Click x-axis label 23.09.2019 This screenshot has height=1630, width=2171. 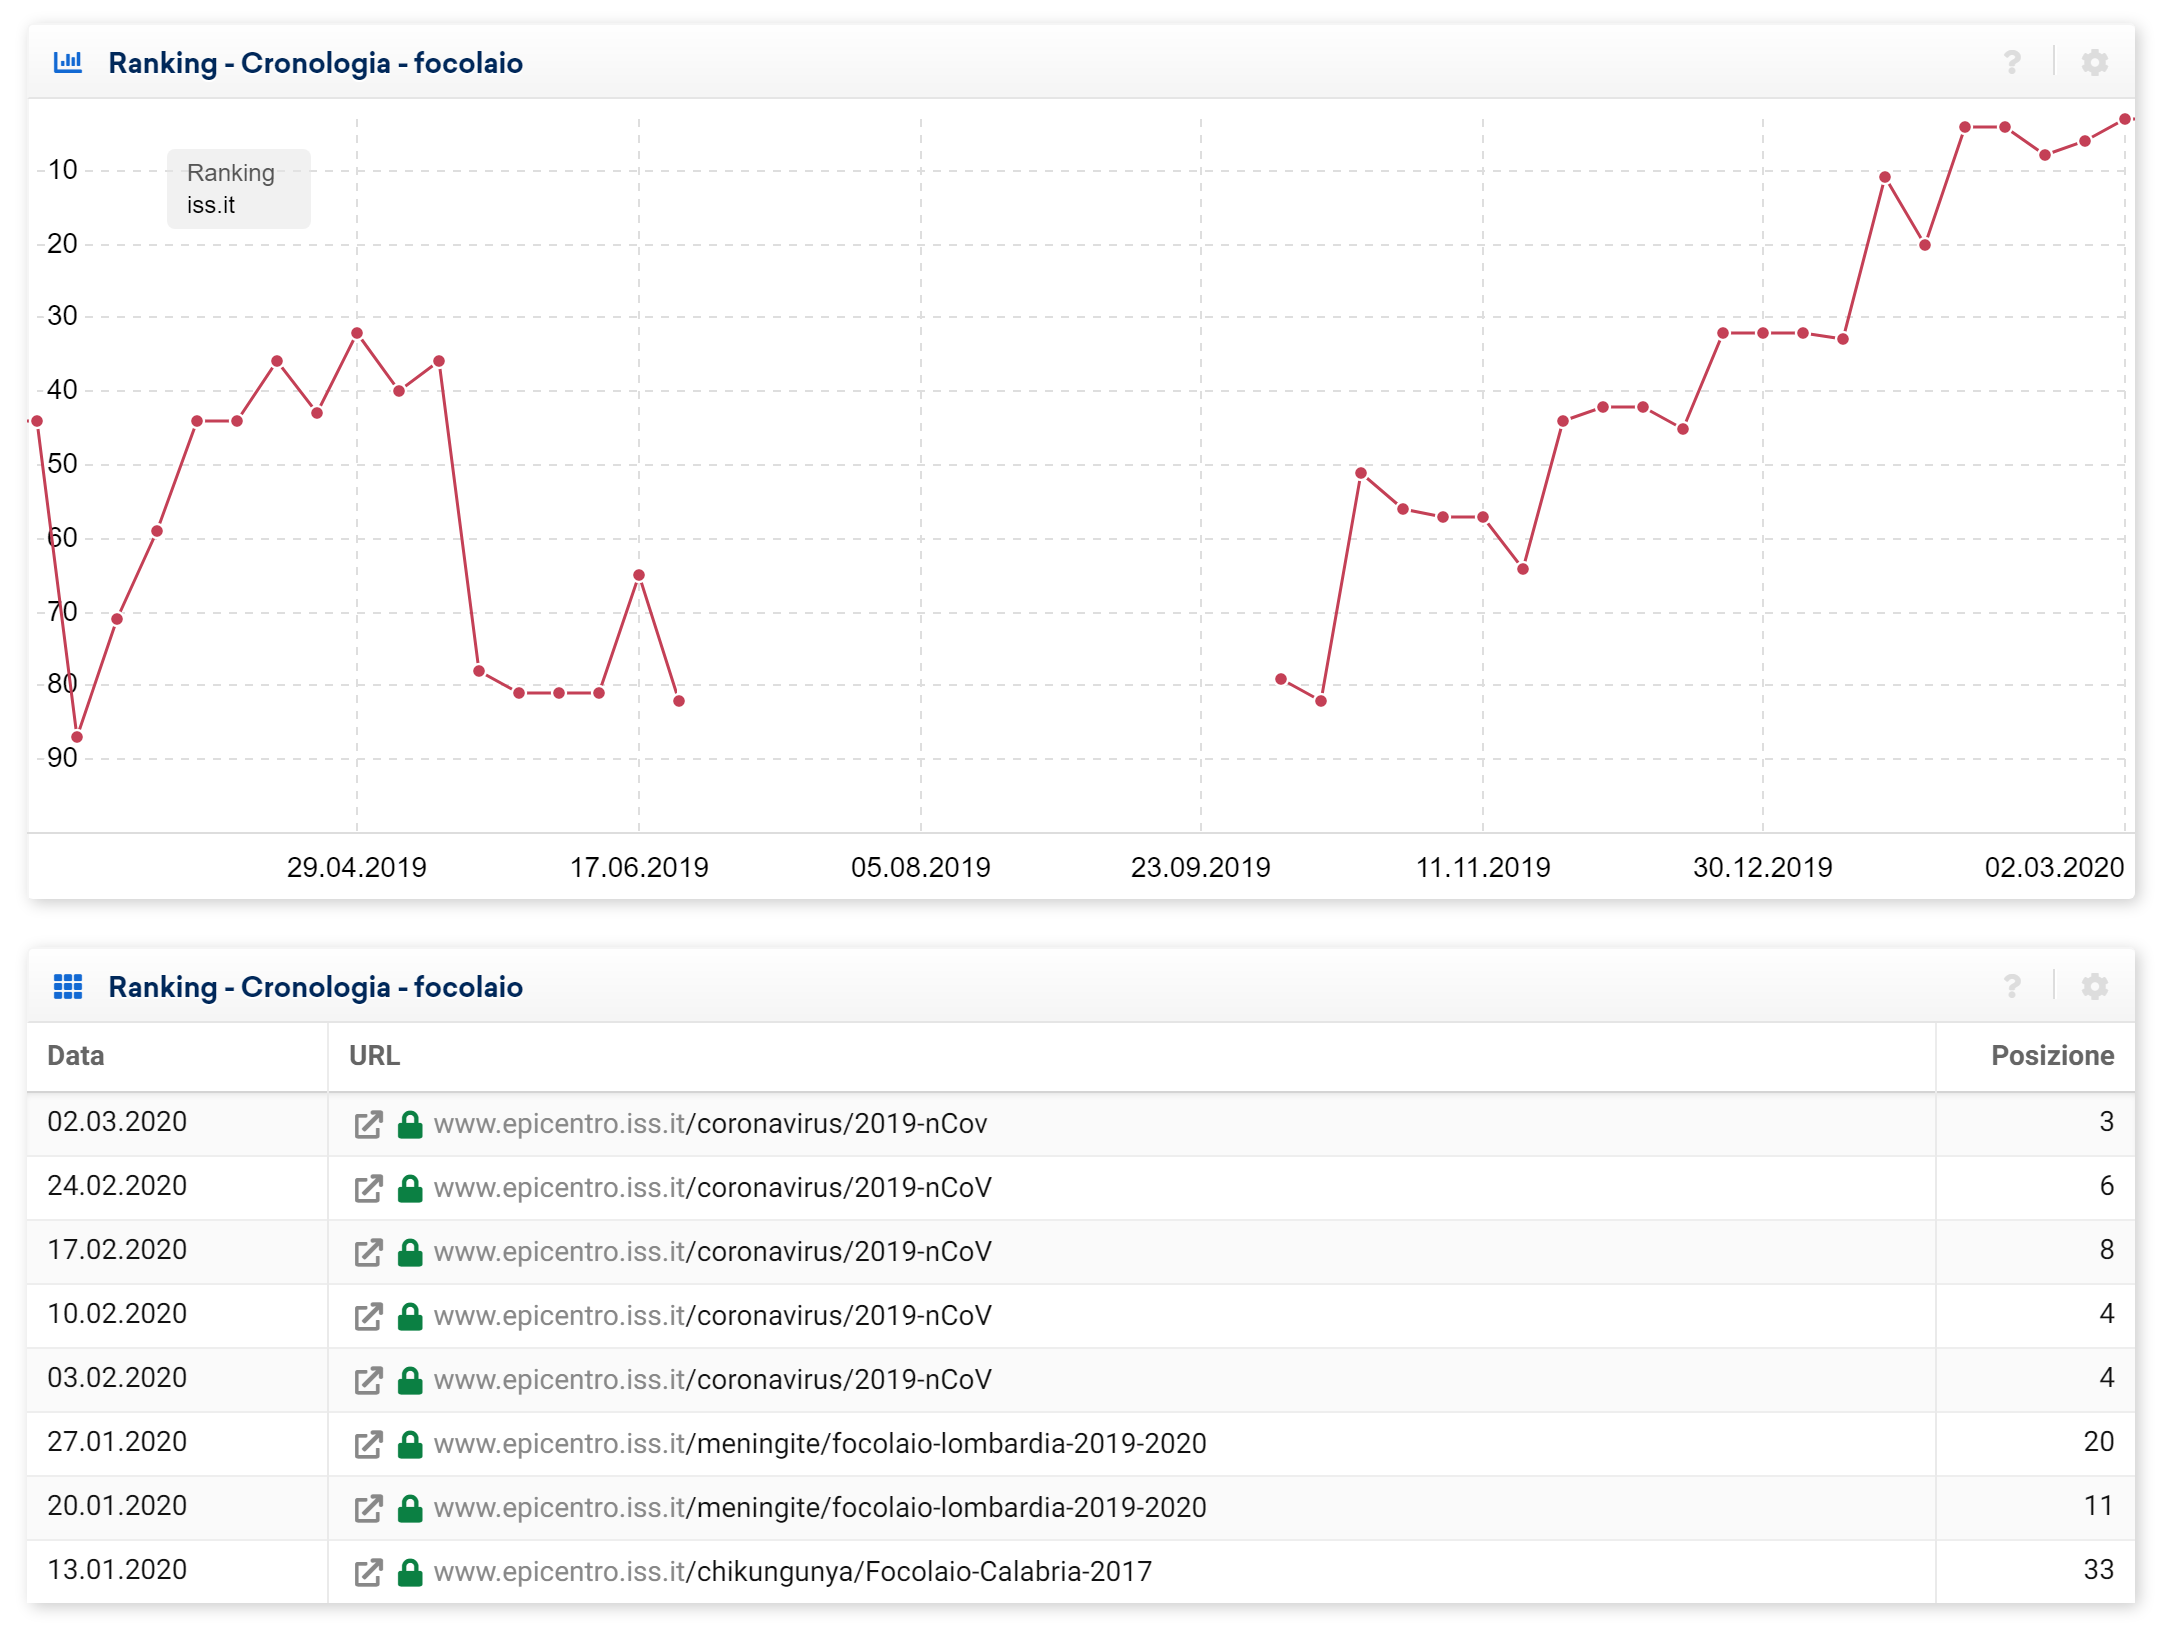1200,867
